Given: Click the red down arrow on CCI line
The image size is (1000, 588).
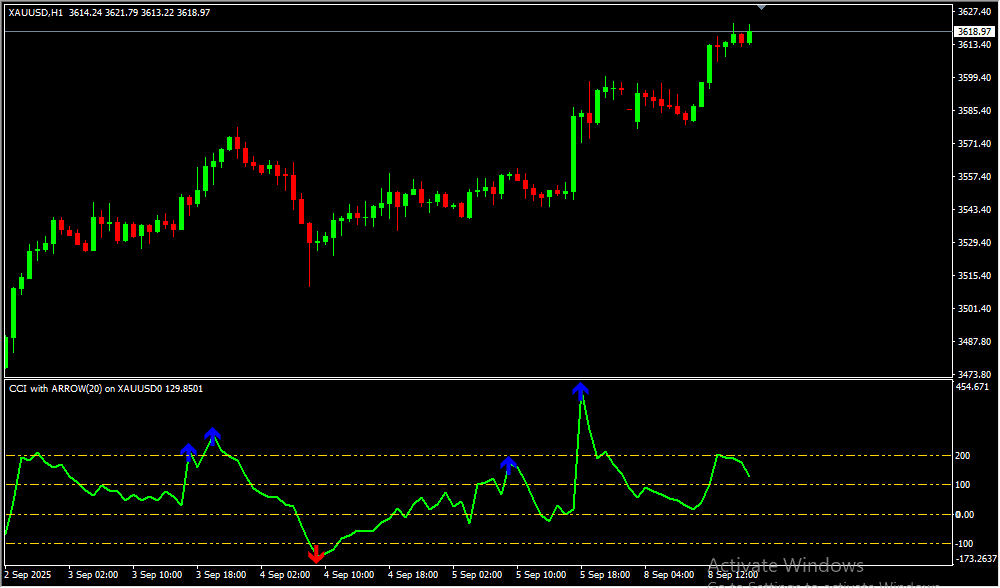Looking at the screenshot, I should click(x=316, y=554).
